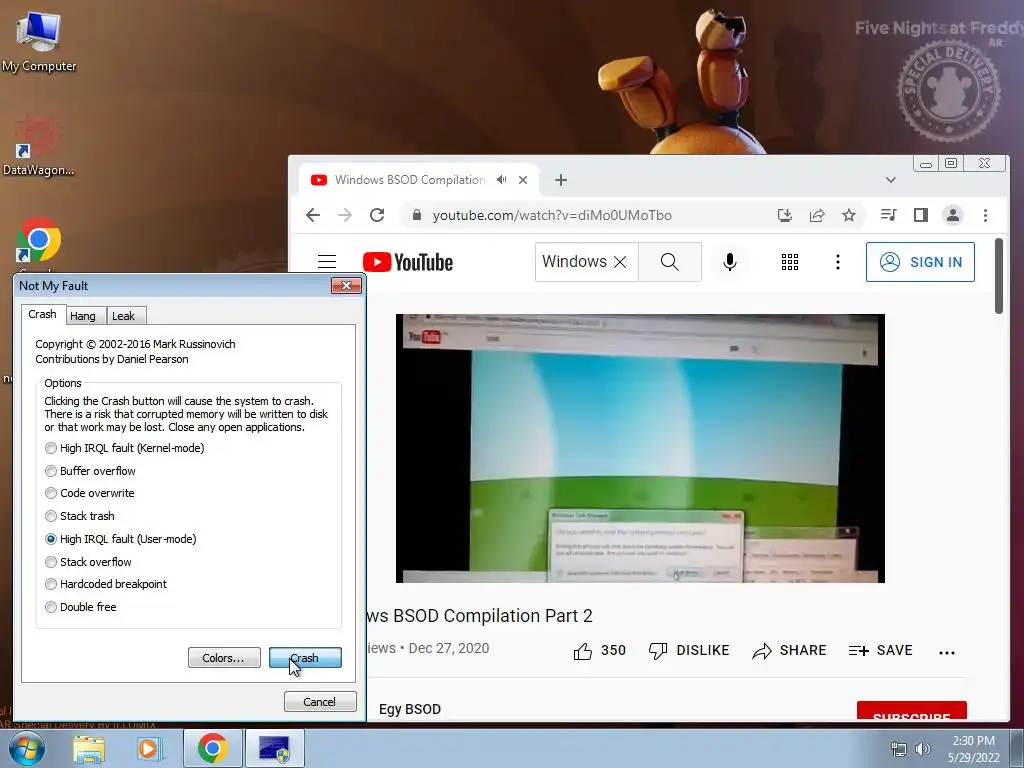Reload the YouTube page

click(x=377, y=215)
